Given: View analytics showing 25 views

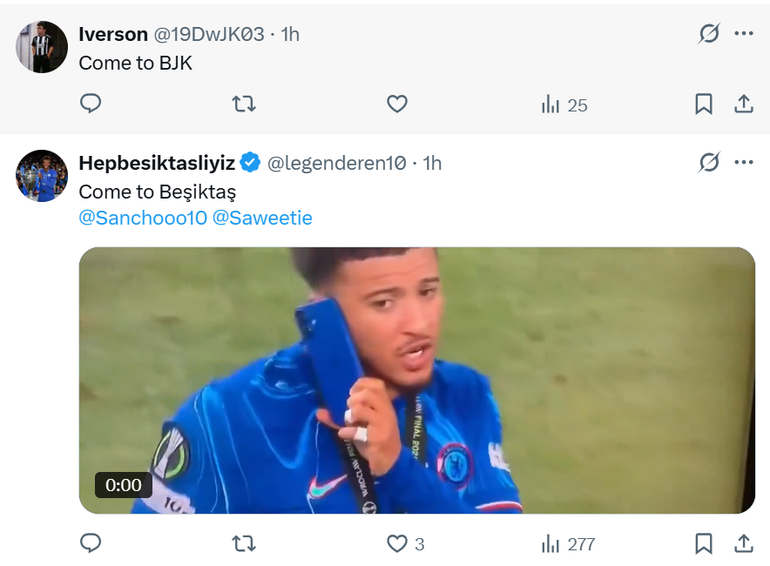Looking at the screenshot, I should point(564,104).
